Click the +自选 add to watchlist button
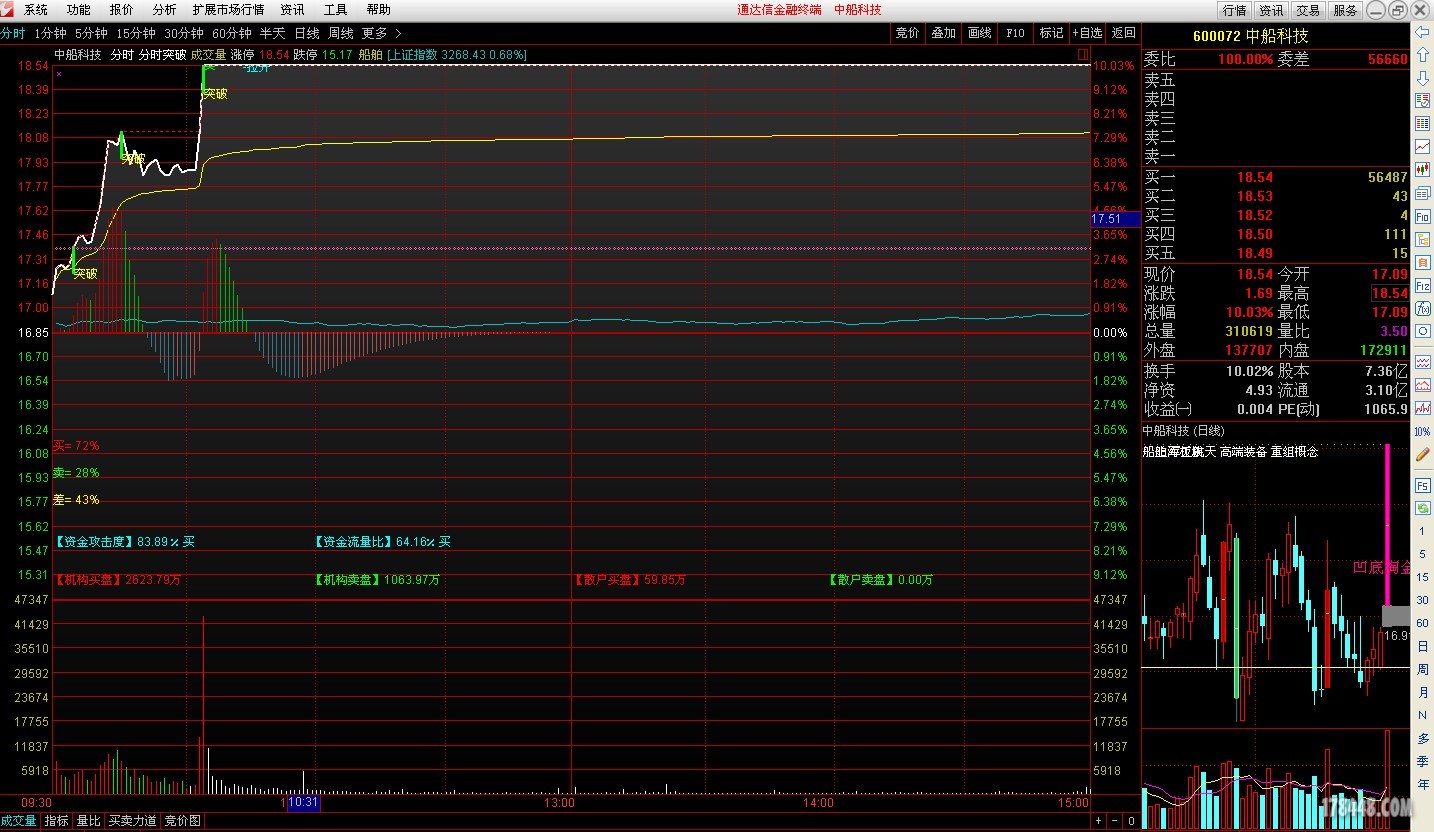 [1088, 33]
